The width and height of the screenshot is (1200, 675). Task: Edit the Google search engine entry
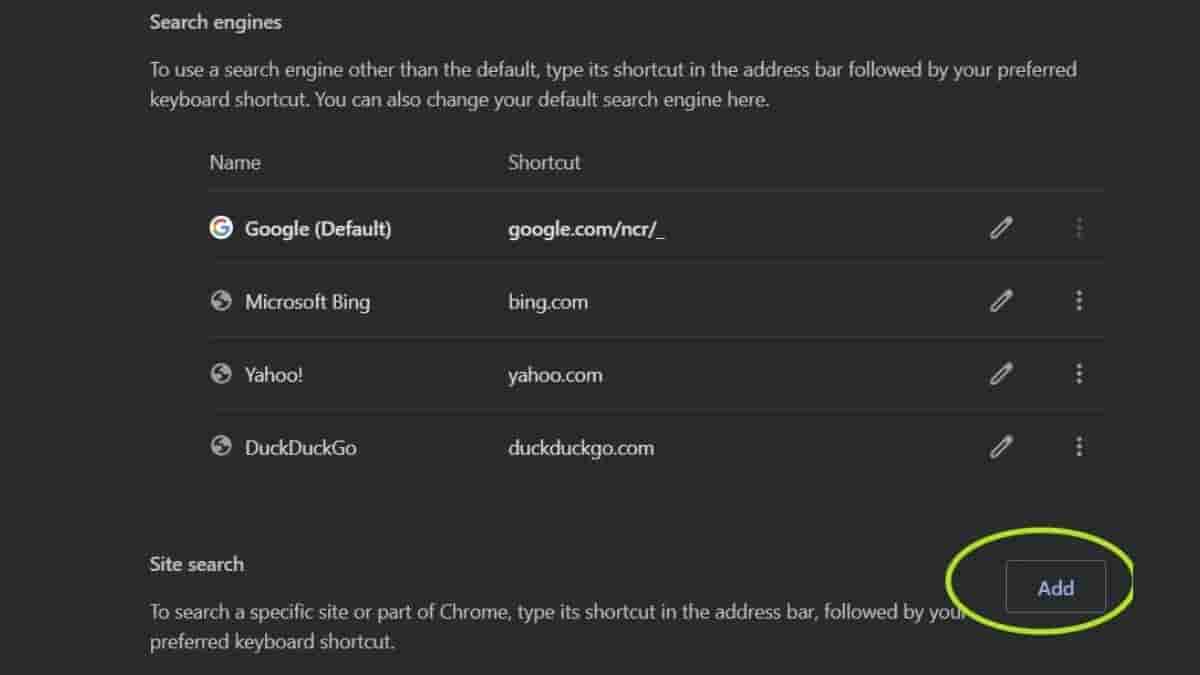coord(1000,228)
